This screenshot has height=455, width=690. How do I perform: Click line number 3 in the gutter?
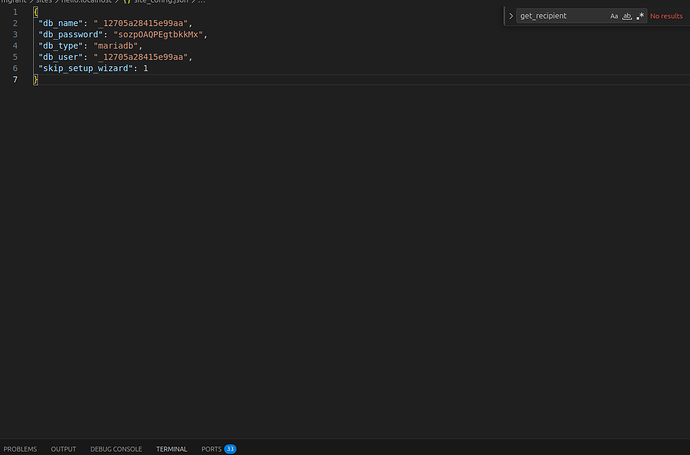pyautogui.click(x=15, y=34)
